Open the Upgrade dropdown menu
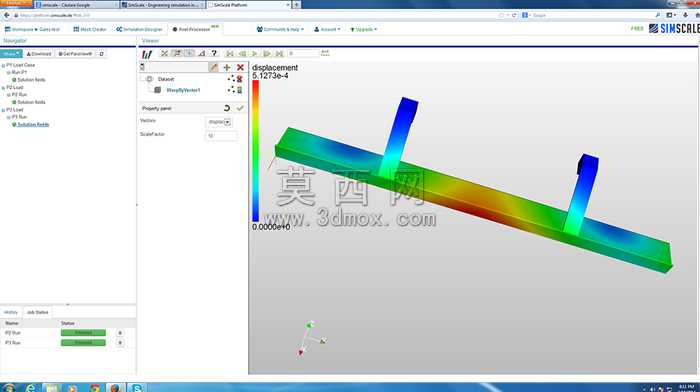Viewport: 700px width, 392px height. [364, 29]
